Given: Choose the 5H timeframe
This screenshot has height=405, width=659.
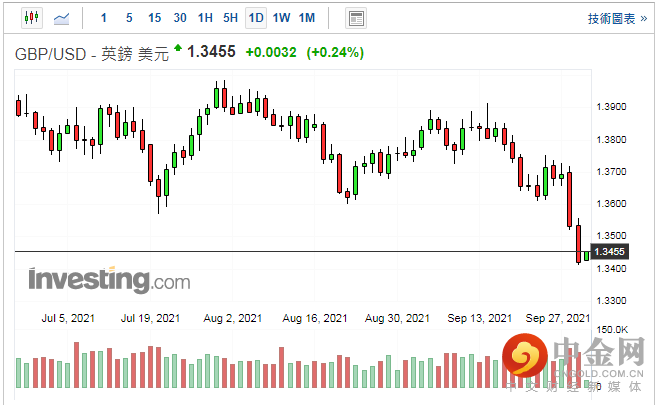Looking at the screenshot, I should click(230, 18).
